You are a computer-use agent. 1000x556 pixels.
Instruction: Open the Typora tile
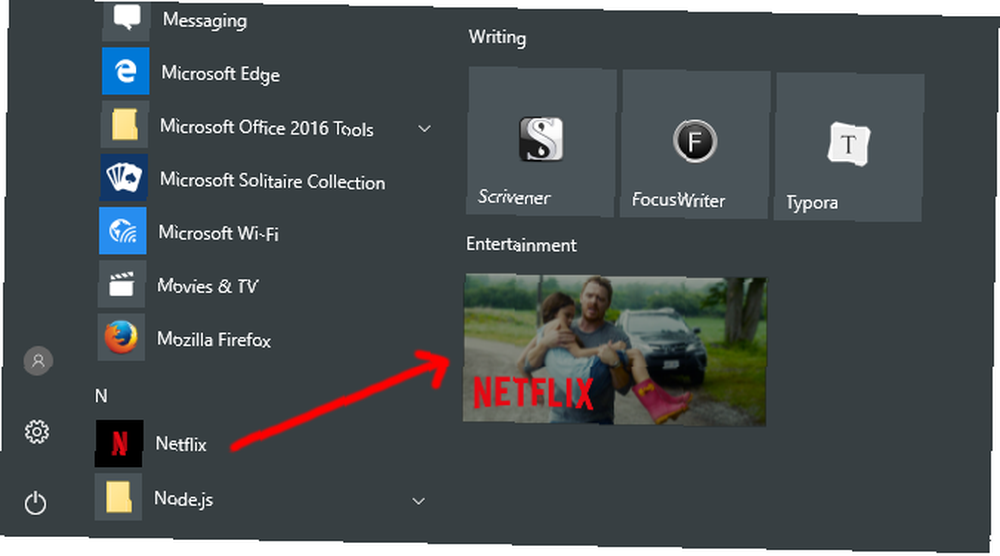[849, 147]
